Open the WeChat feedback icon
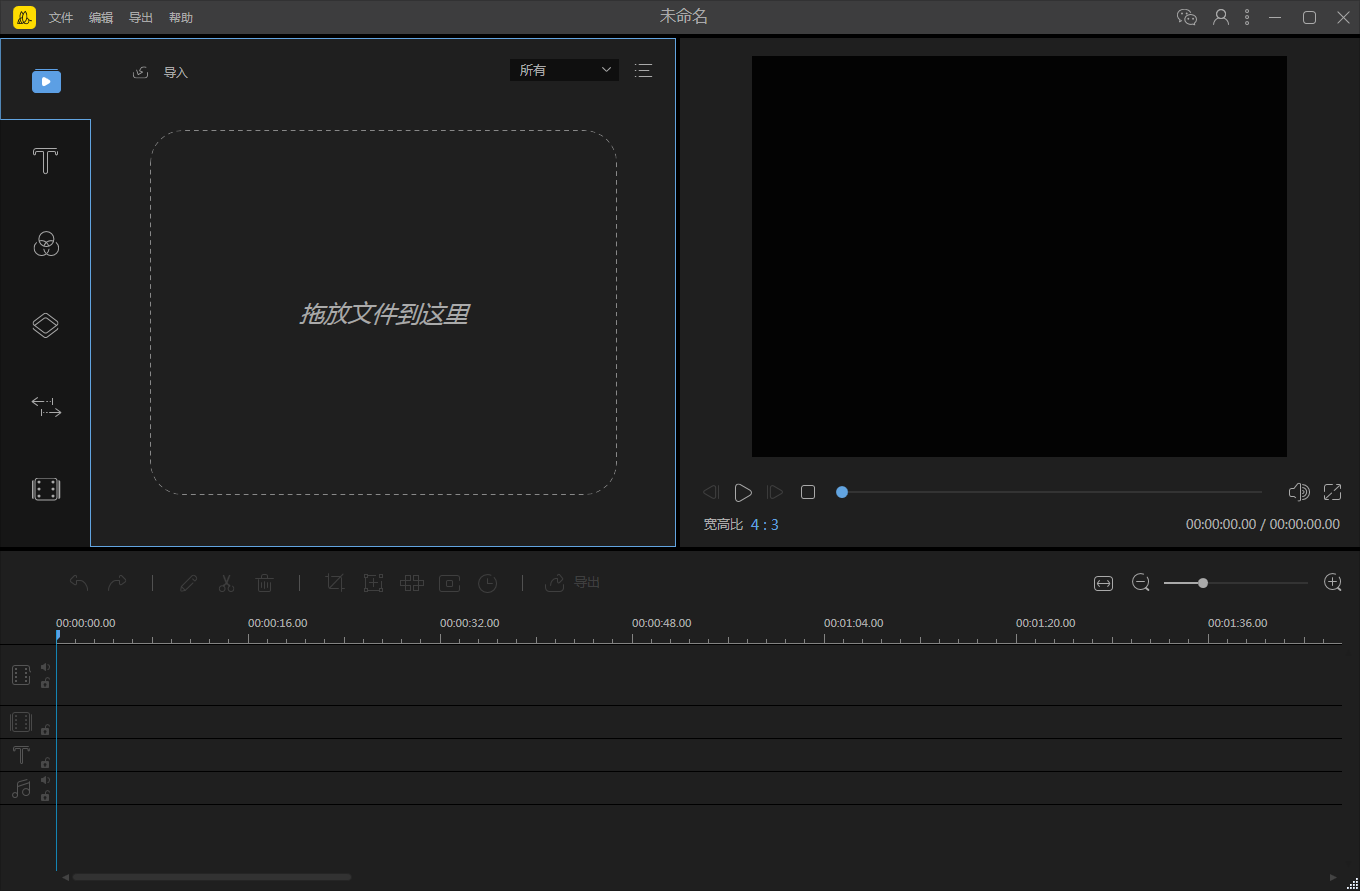Viewport: 1360px width, 891px height. 1187,17
